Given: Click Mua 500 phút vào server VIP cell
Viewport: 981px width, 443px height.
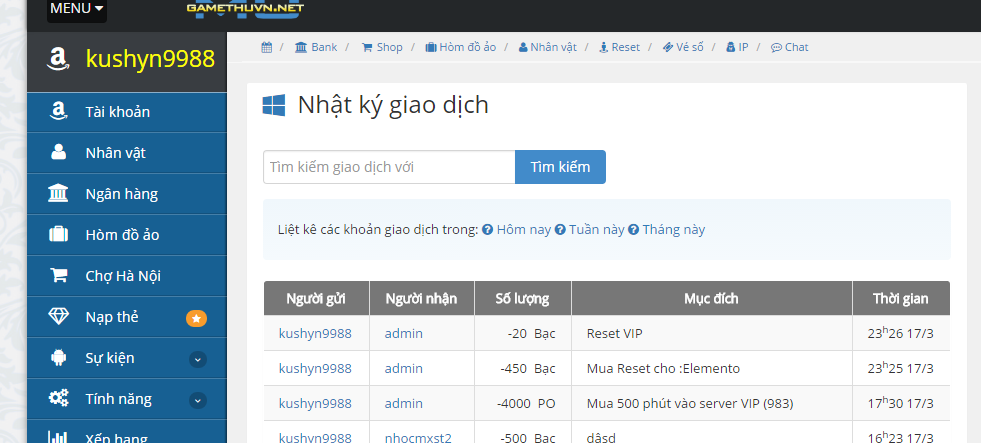Looking at the screenshot, I should point(711,404).
